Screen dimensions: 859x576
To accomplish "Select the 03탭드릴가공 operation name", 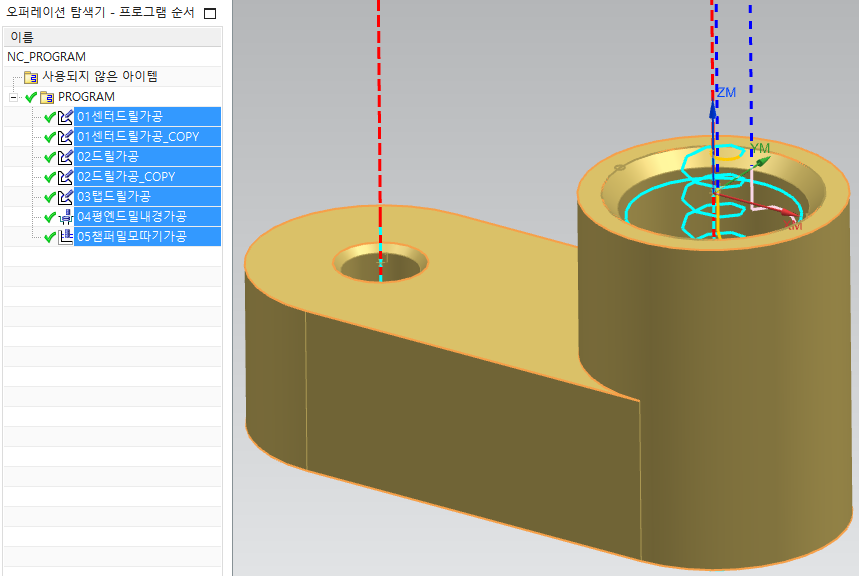I will pyautogui.click(x=114, y=196).
